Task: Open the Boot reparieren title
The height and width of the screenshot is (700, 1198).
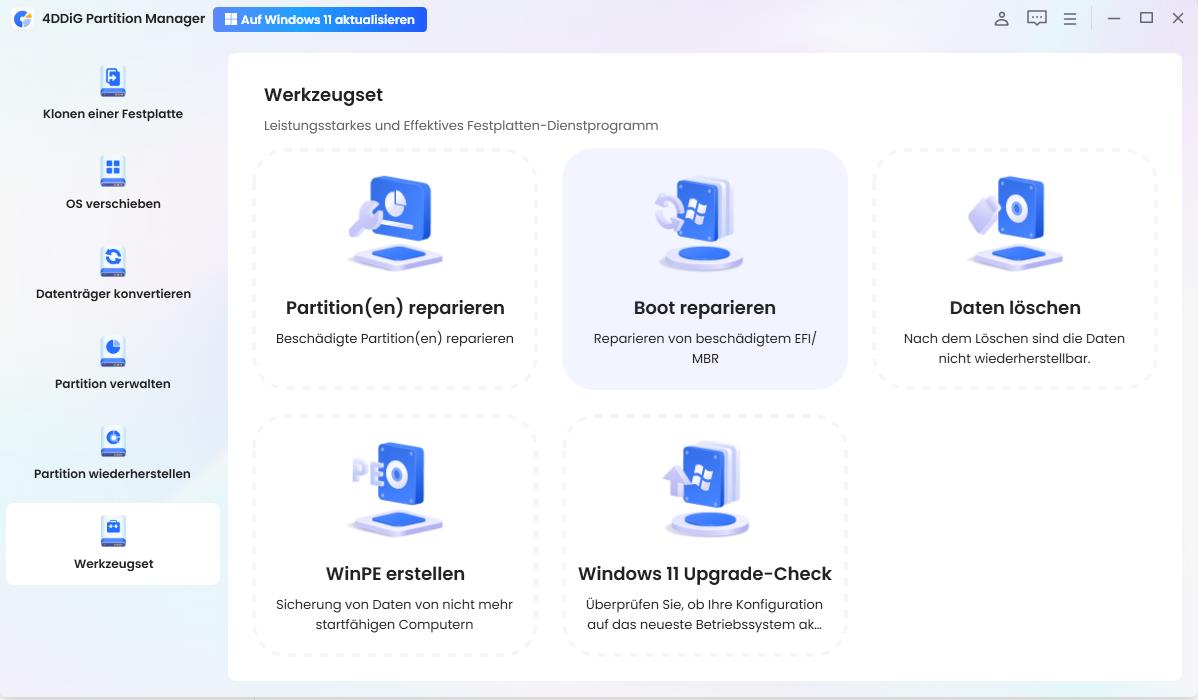Action: (704, 308)
